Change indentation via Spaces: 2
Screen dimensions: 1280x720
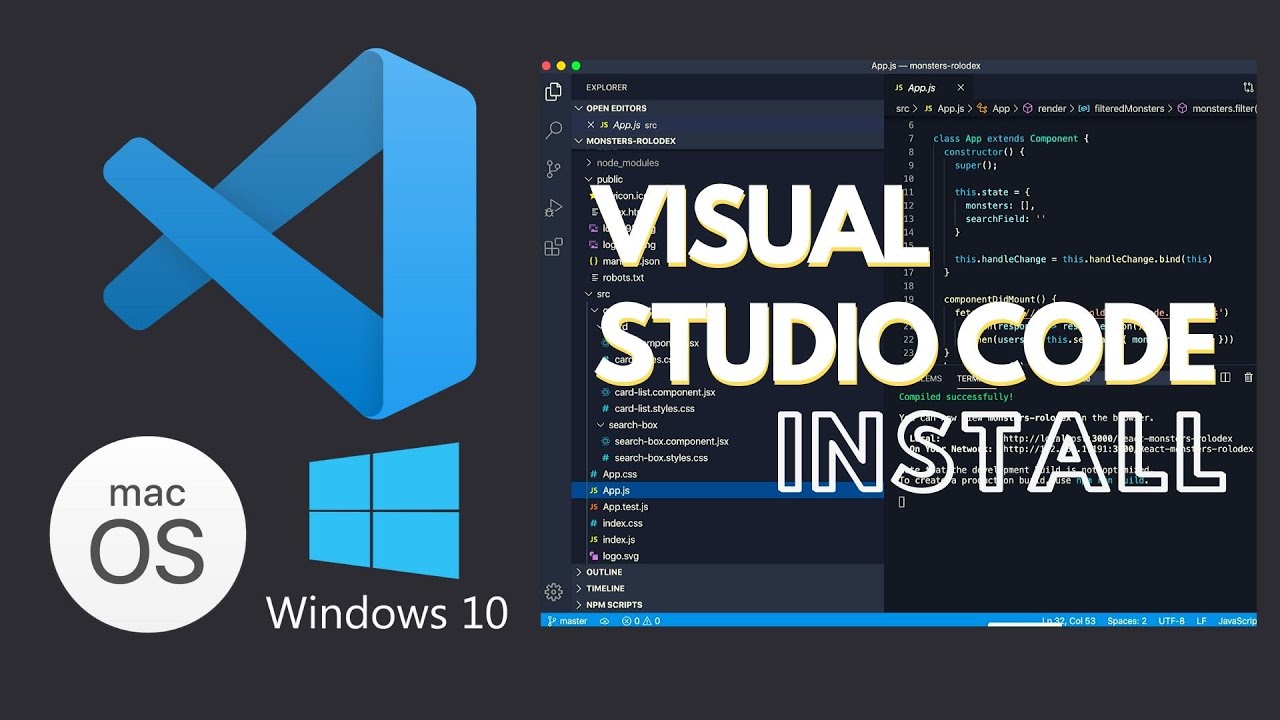click(x=1127, y=621)
